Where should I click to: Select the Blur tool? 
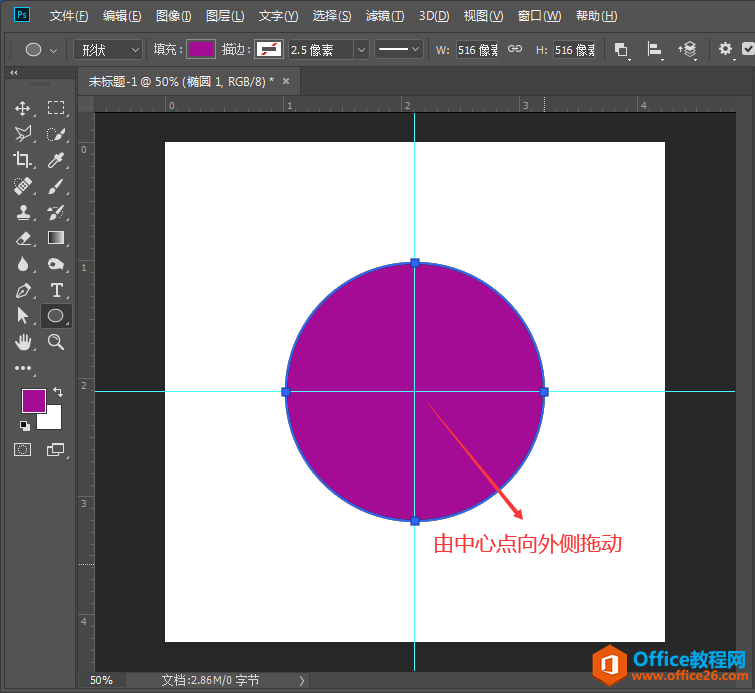click(x=23, y=264)
